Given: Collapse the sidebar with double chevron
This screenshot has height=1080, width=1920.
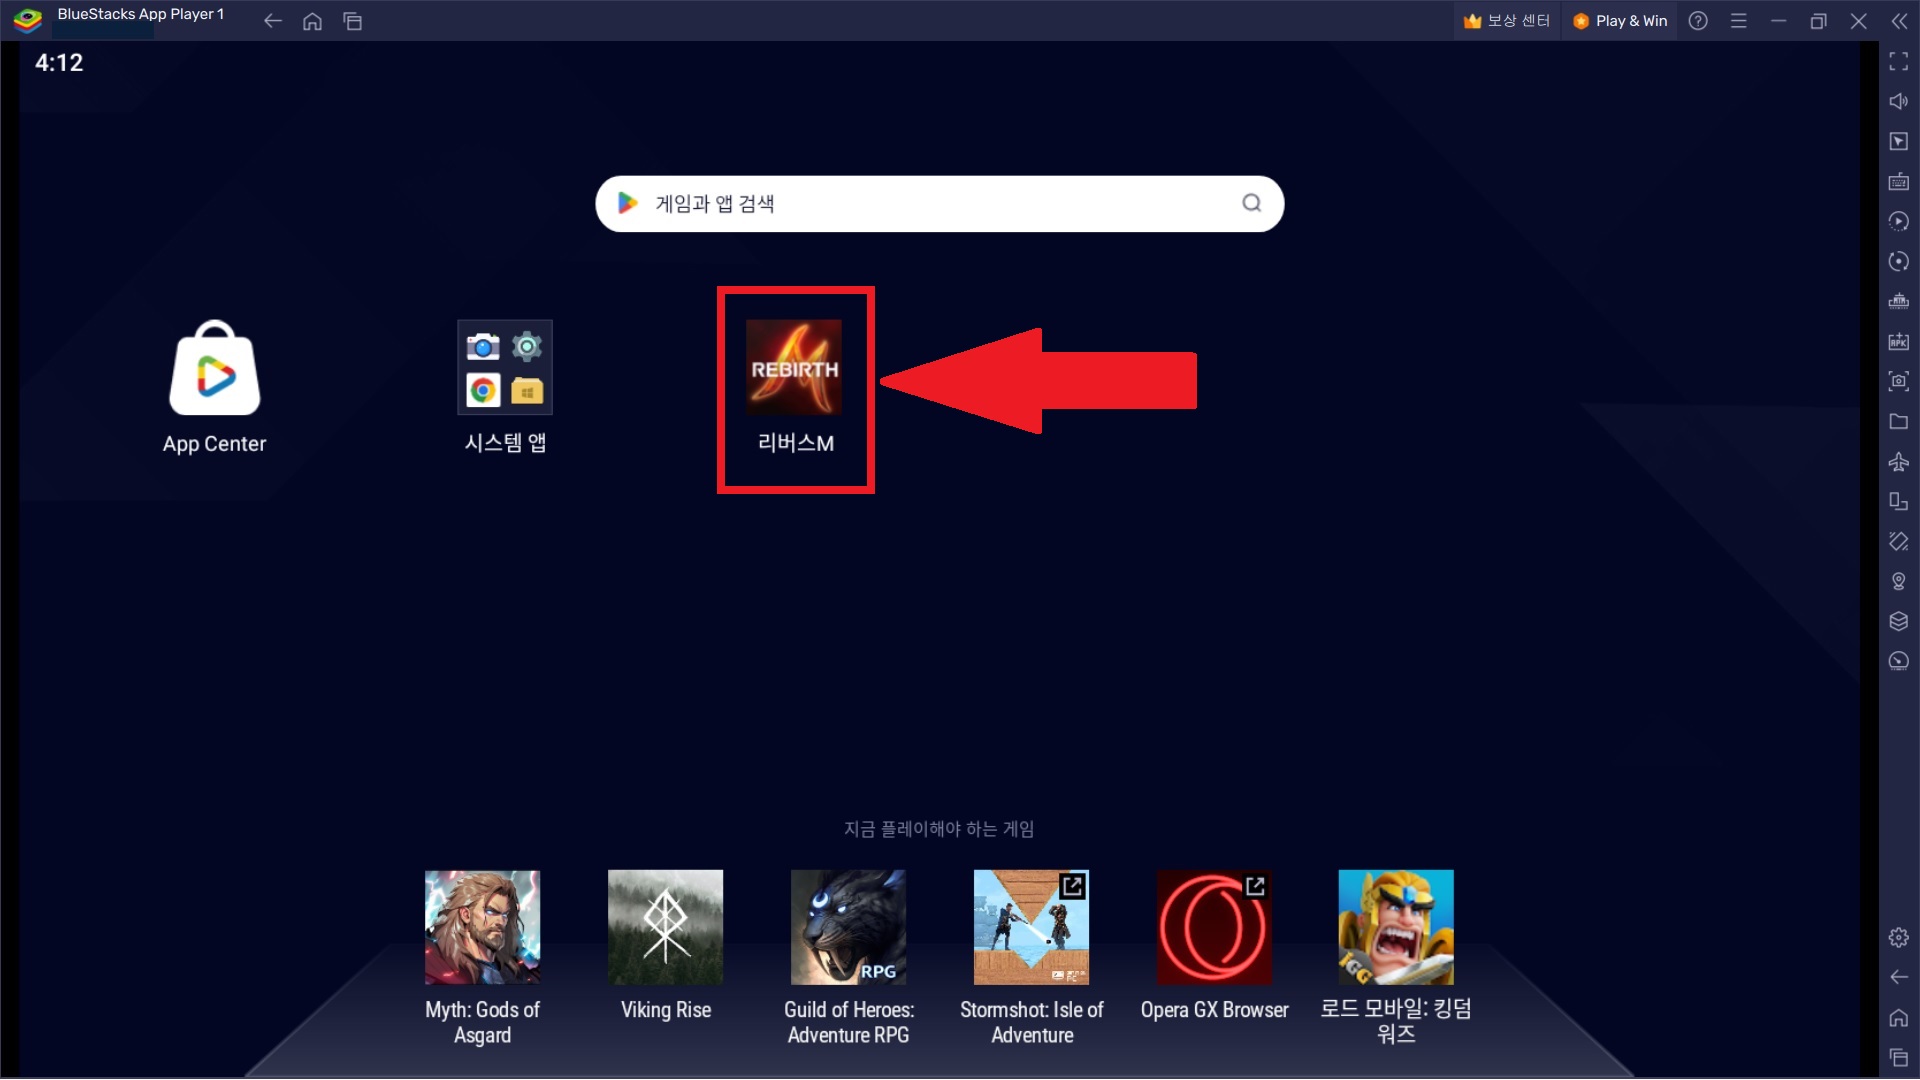Looking at the screenshot, I should (1899, 21).
